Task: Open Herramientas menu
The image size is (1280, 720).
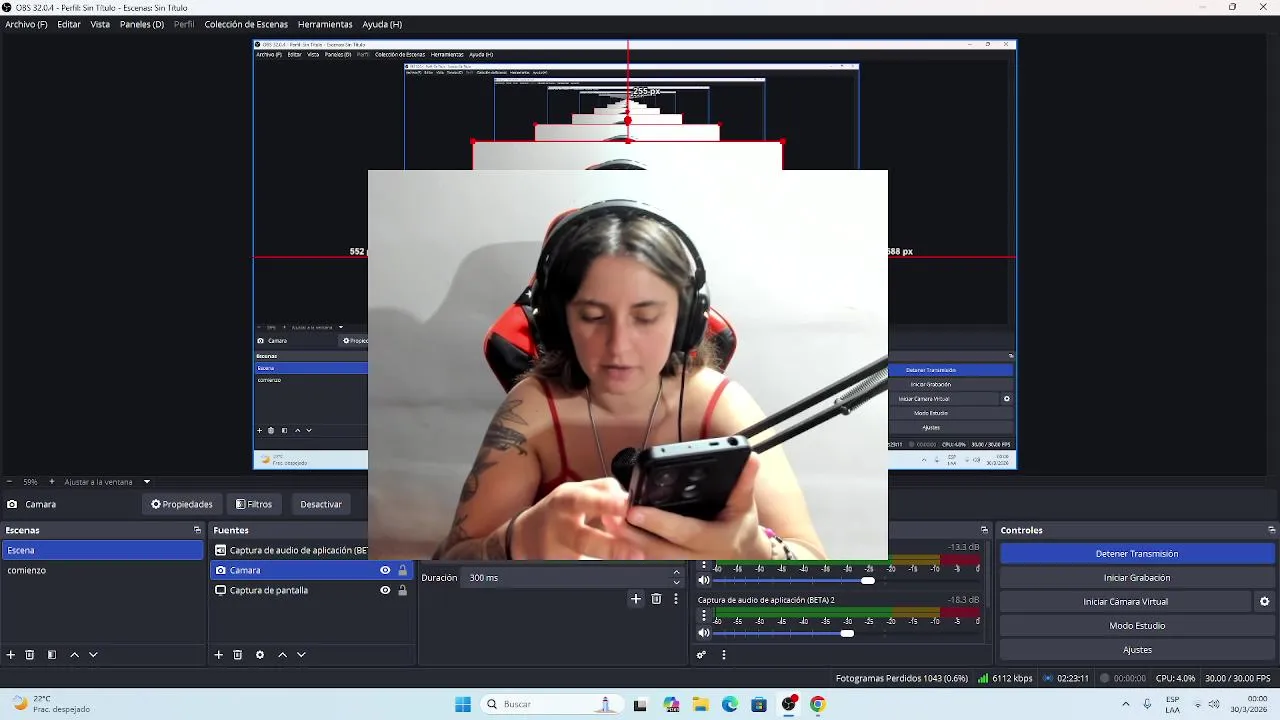Action: (x=325, y=24)
